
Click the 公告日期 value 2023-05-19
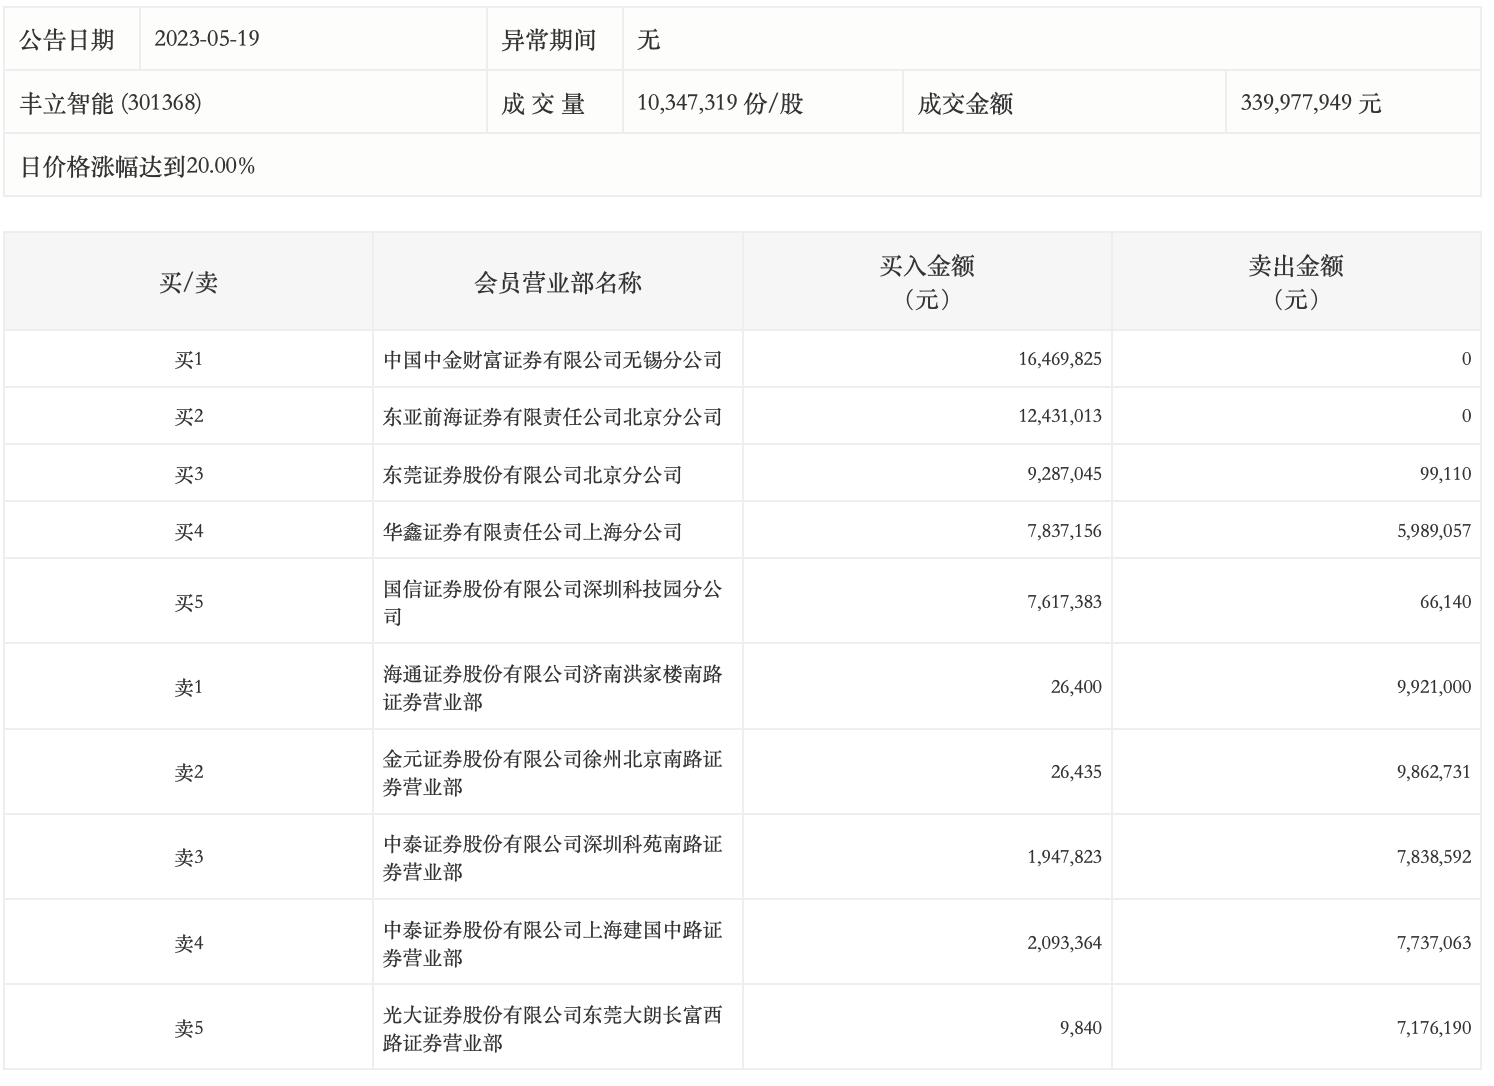(207, 39)
